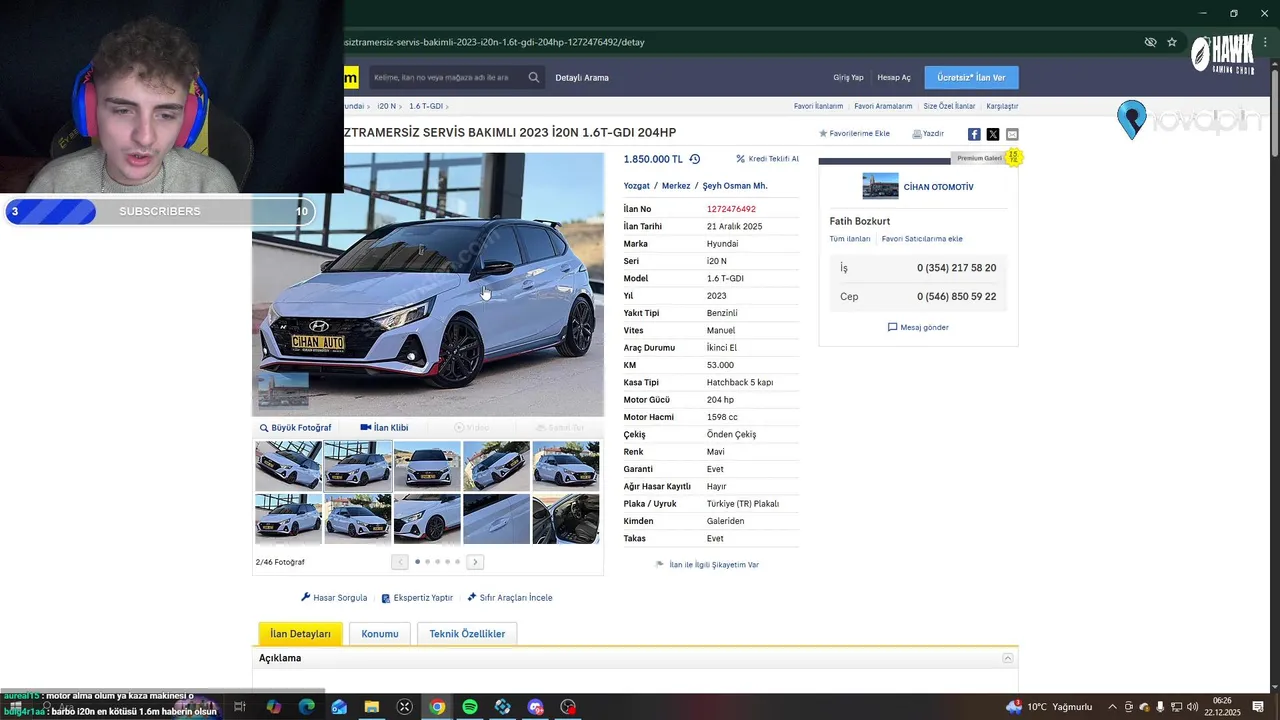Switch to the İlan Detayları tab

pyautogui.click(x=300, y=634)
